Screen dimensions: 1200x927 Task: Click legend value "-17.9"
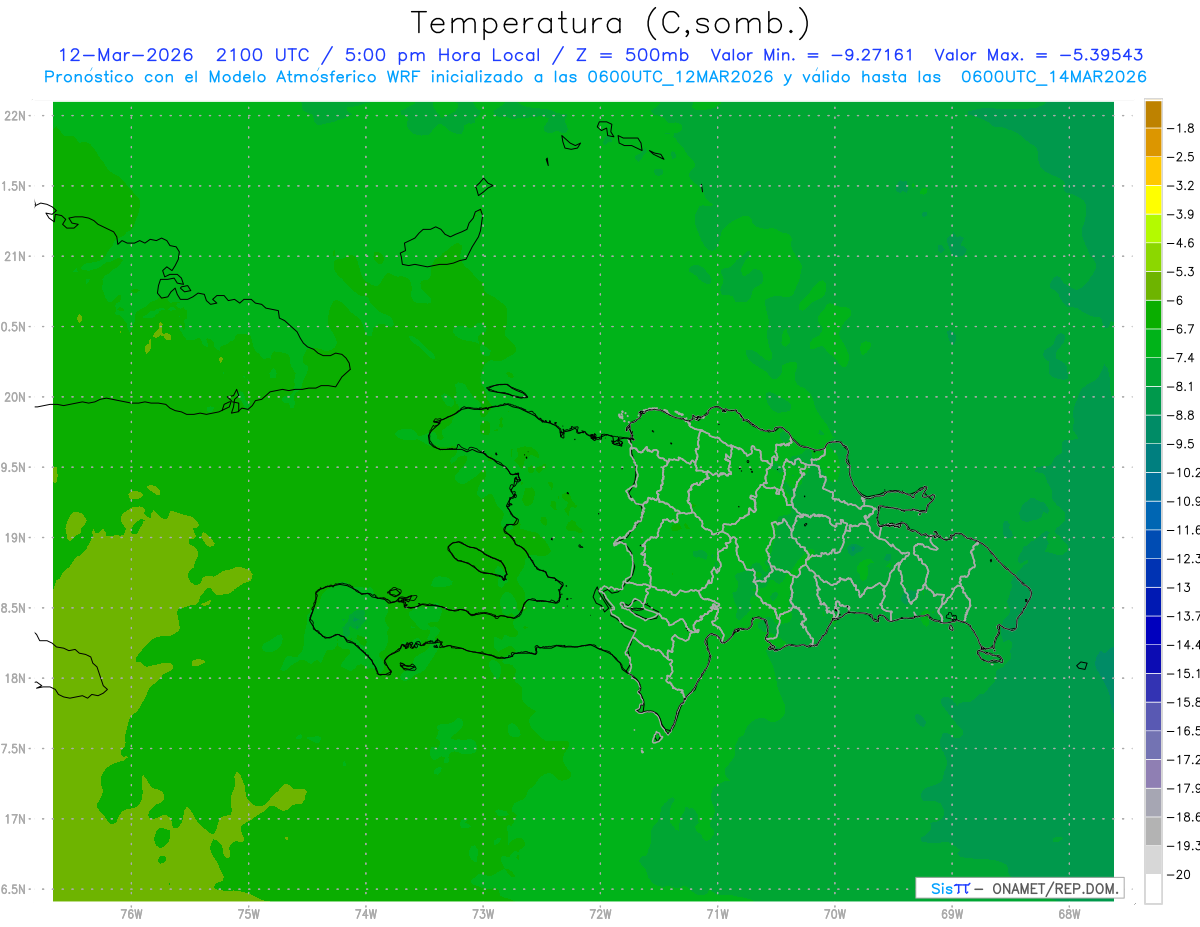(1184, 789)
